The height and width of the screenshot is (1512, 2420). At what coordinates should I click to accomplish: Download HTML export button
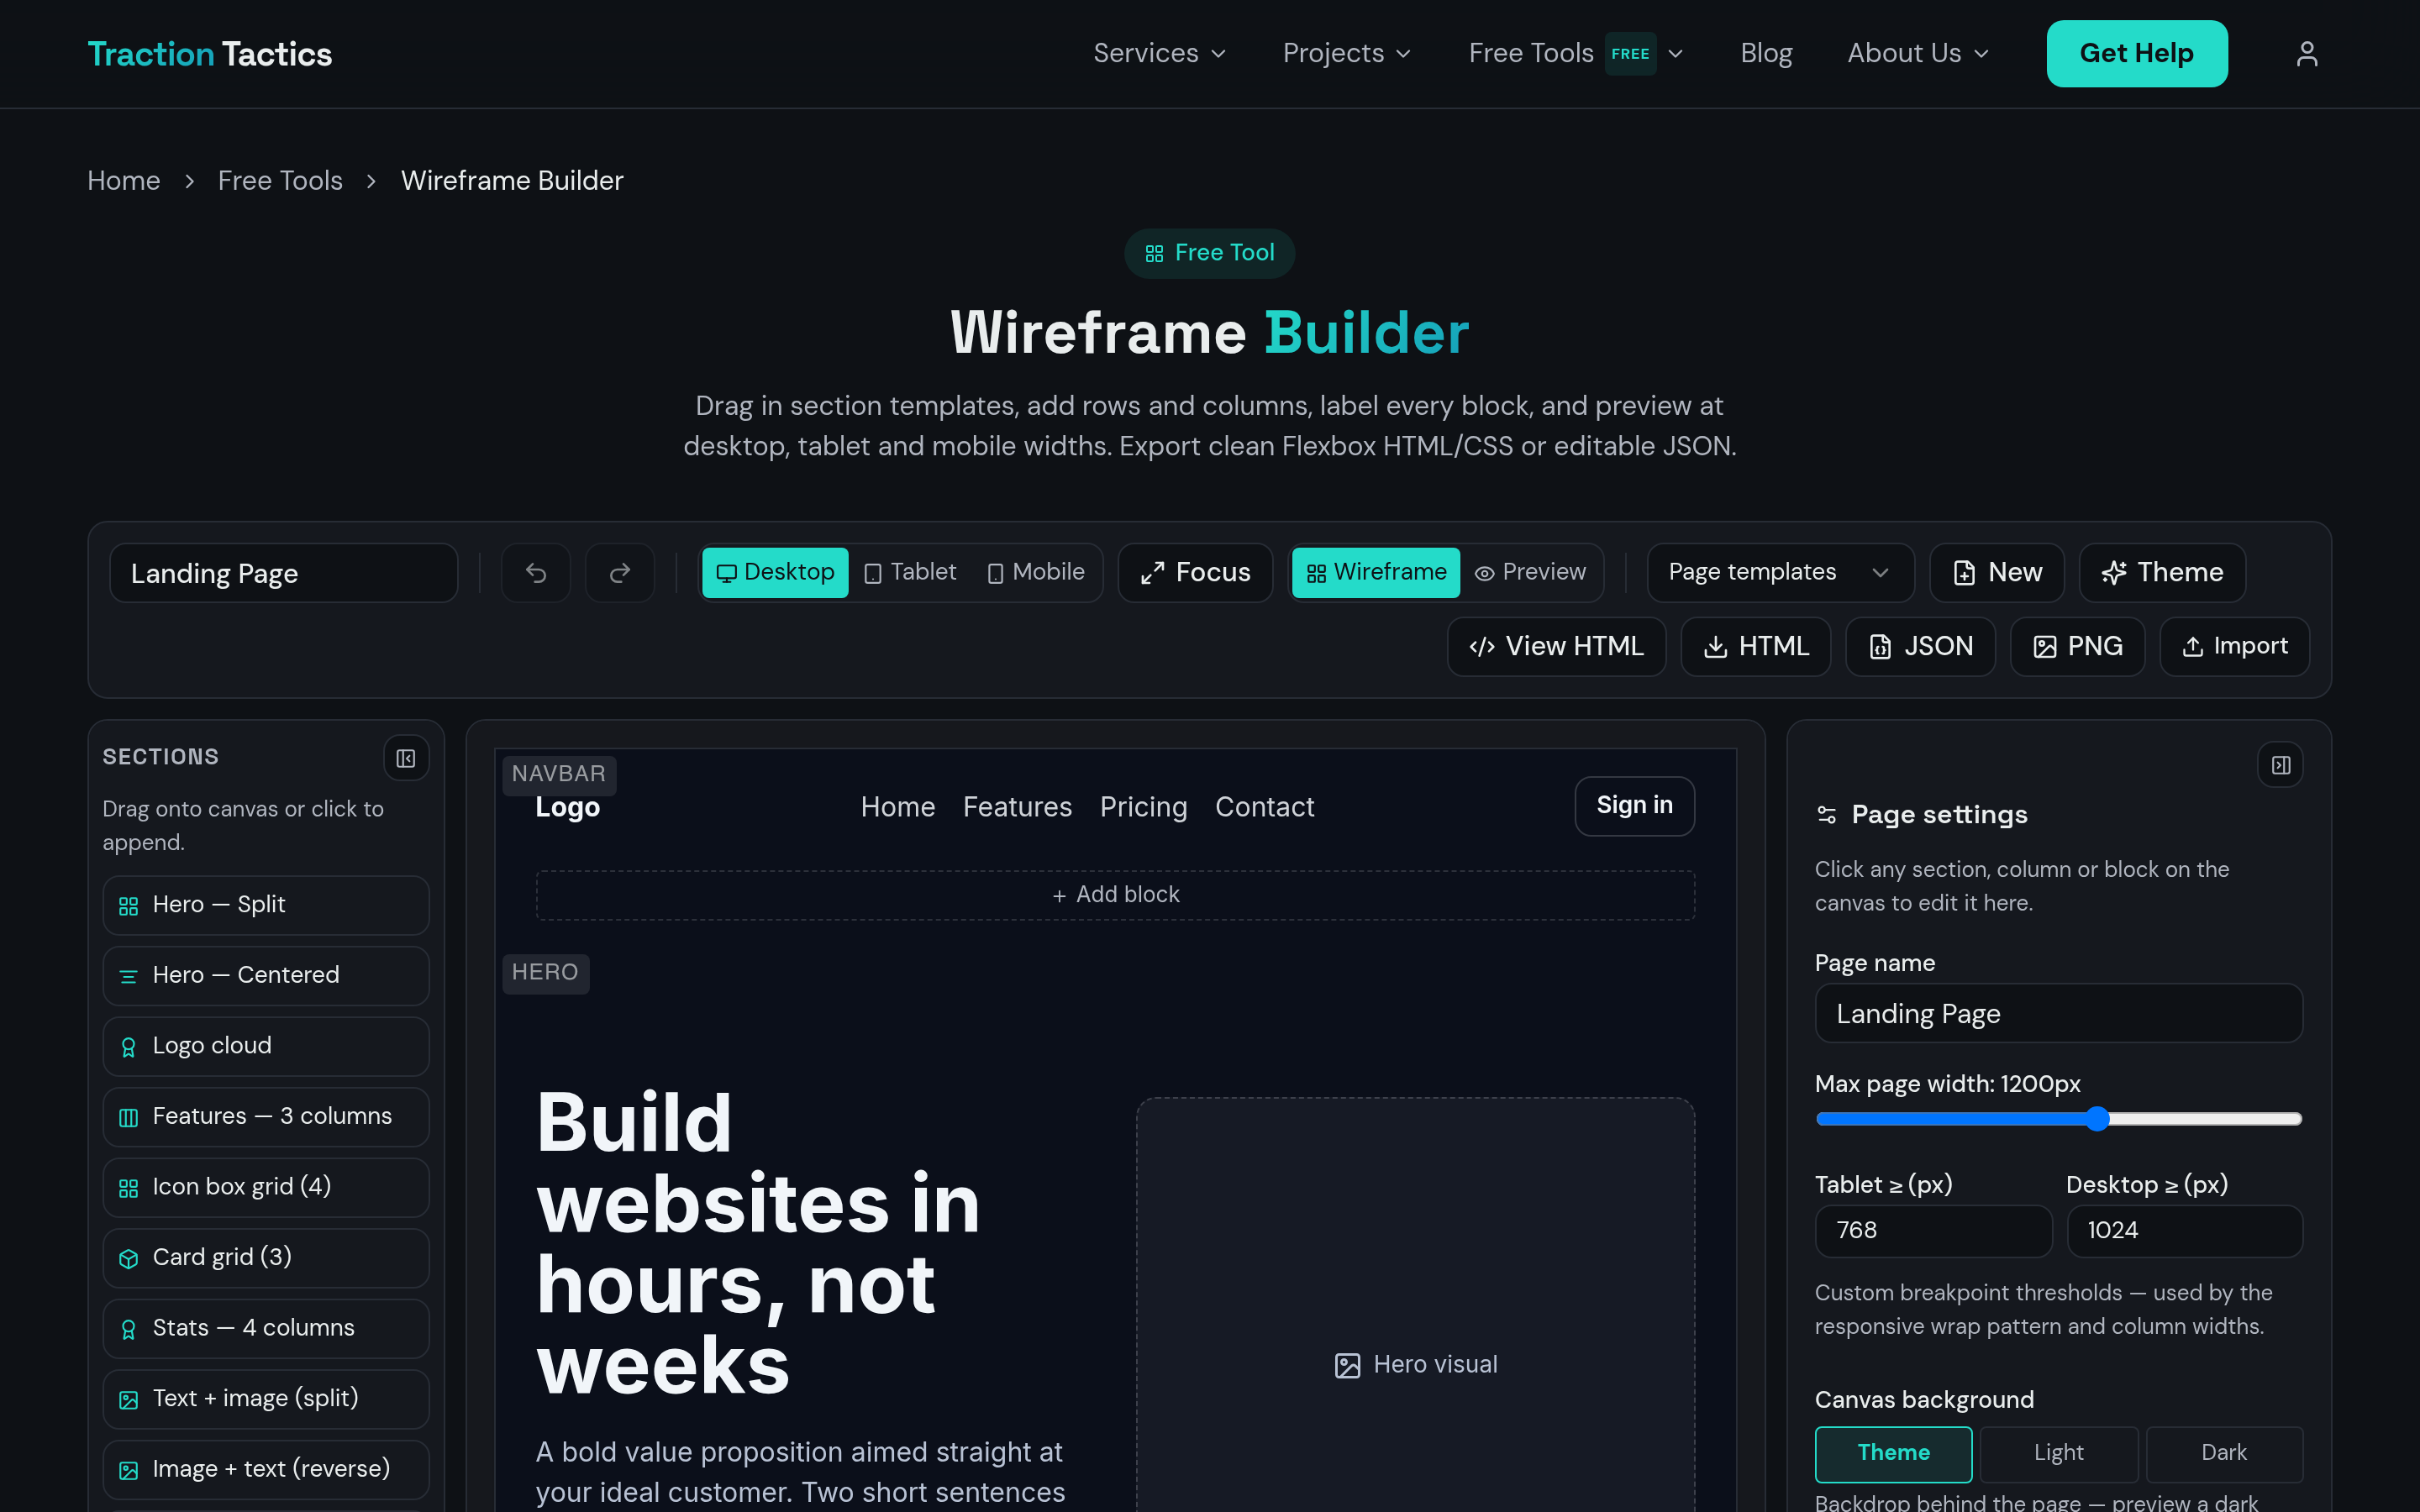(1755, 647)
